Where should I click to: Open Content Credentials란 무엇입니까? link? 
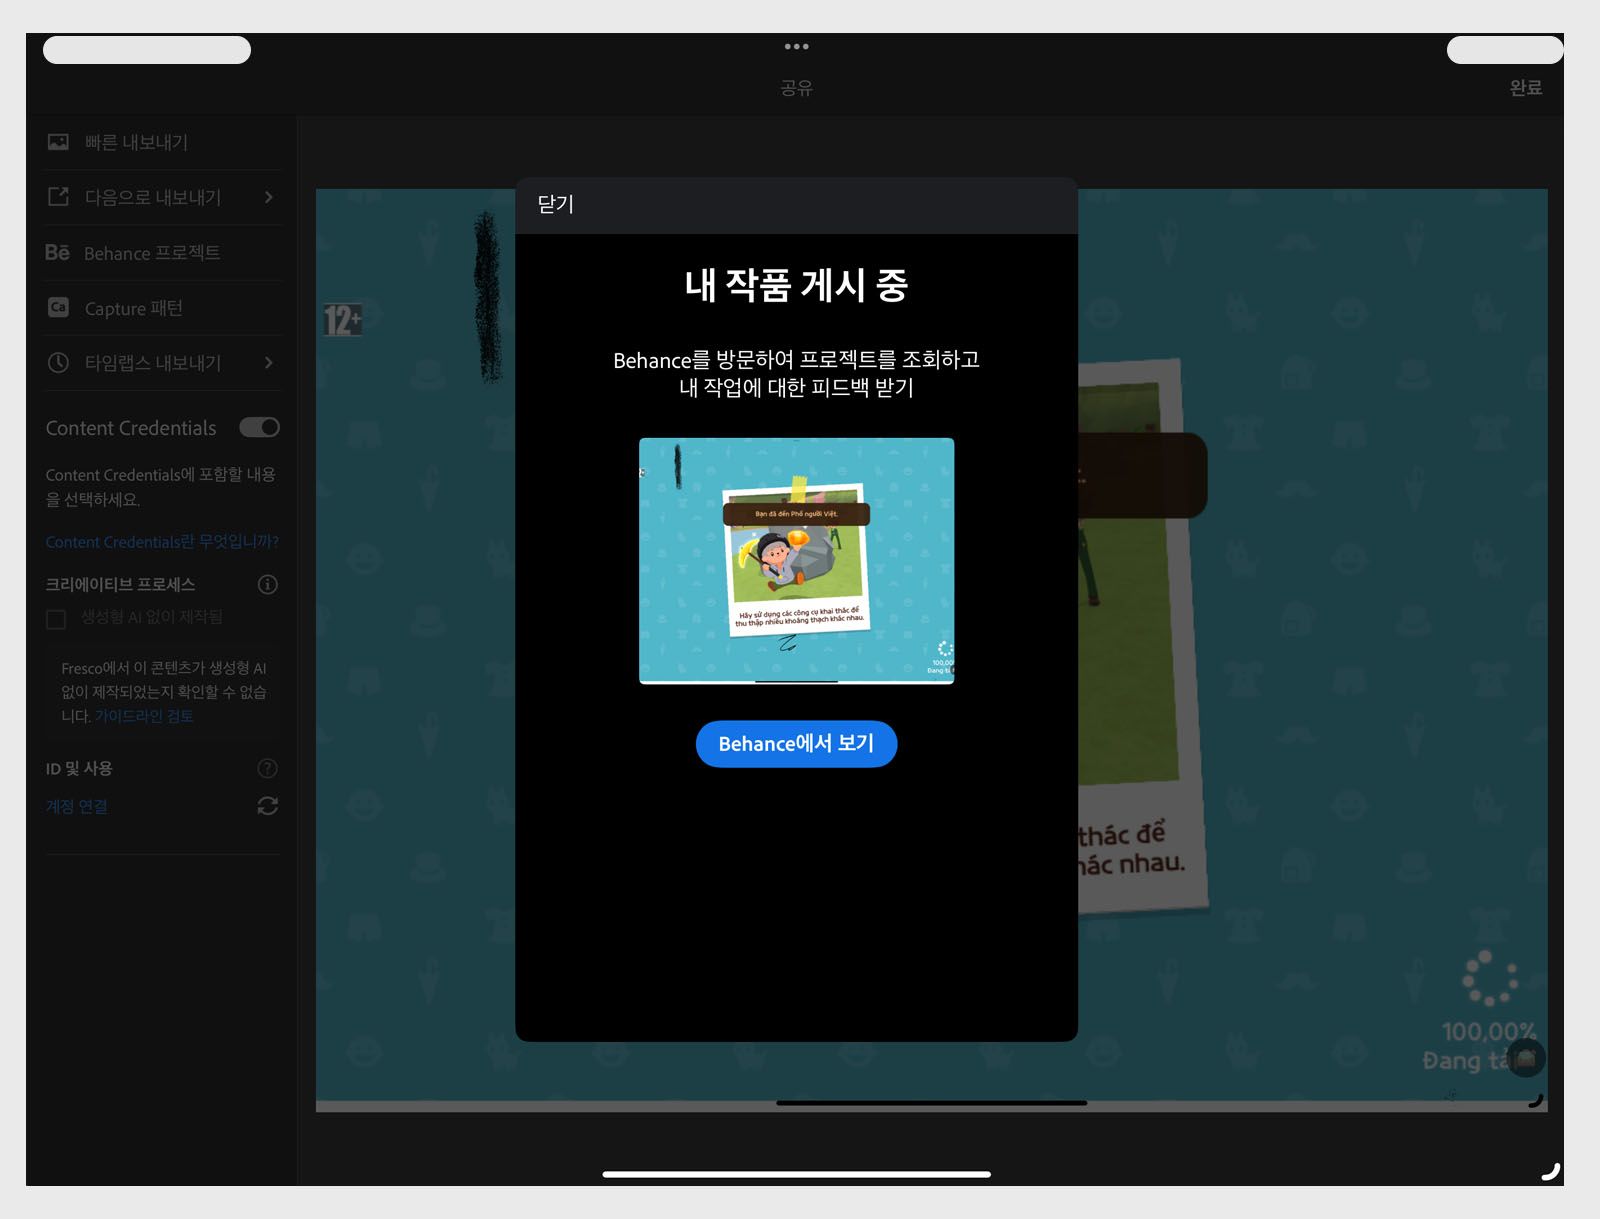pos(162,542)
